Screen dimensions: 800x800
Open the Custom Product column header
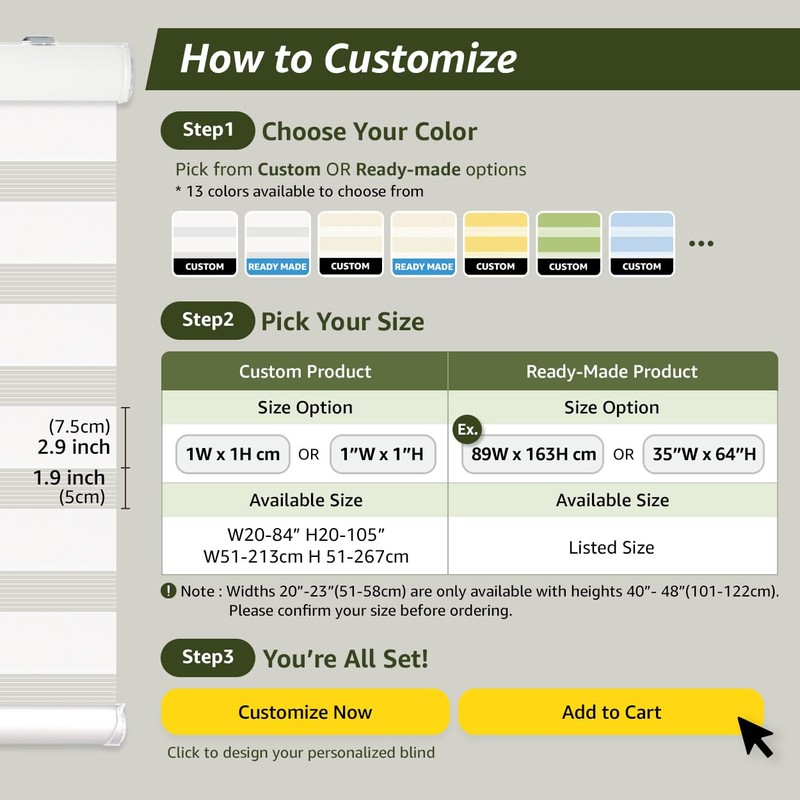pos(305,371)
